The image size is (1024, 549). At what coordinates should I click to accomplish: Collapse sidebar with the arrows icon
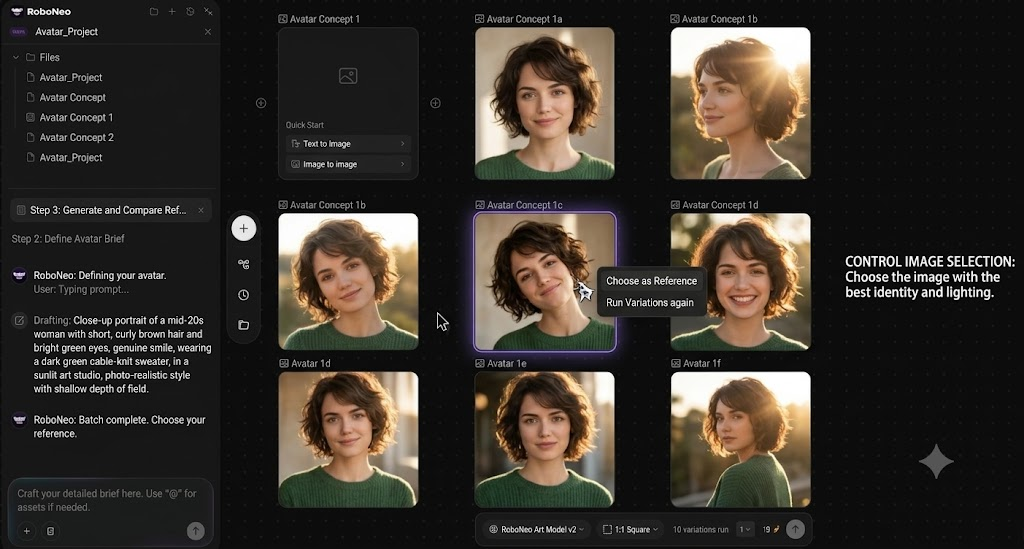[x=208, y=11]
